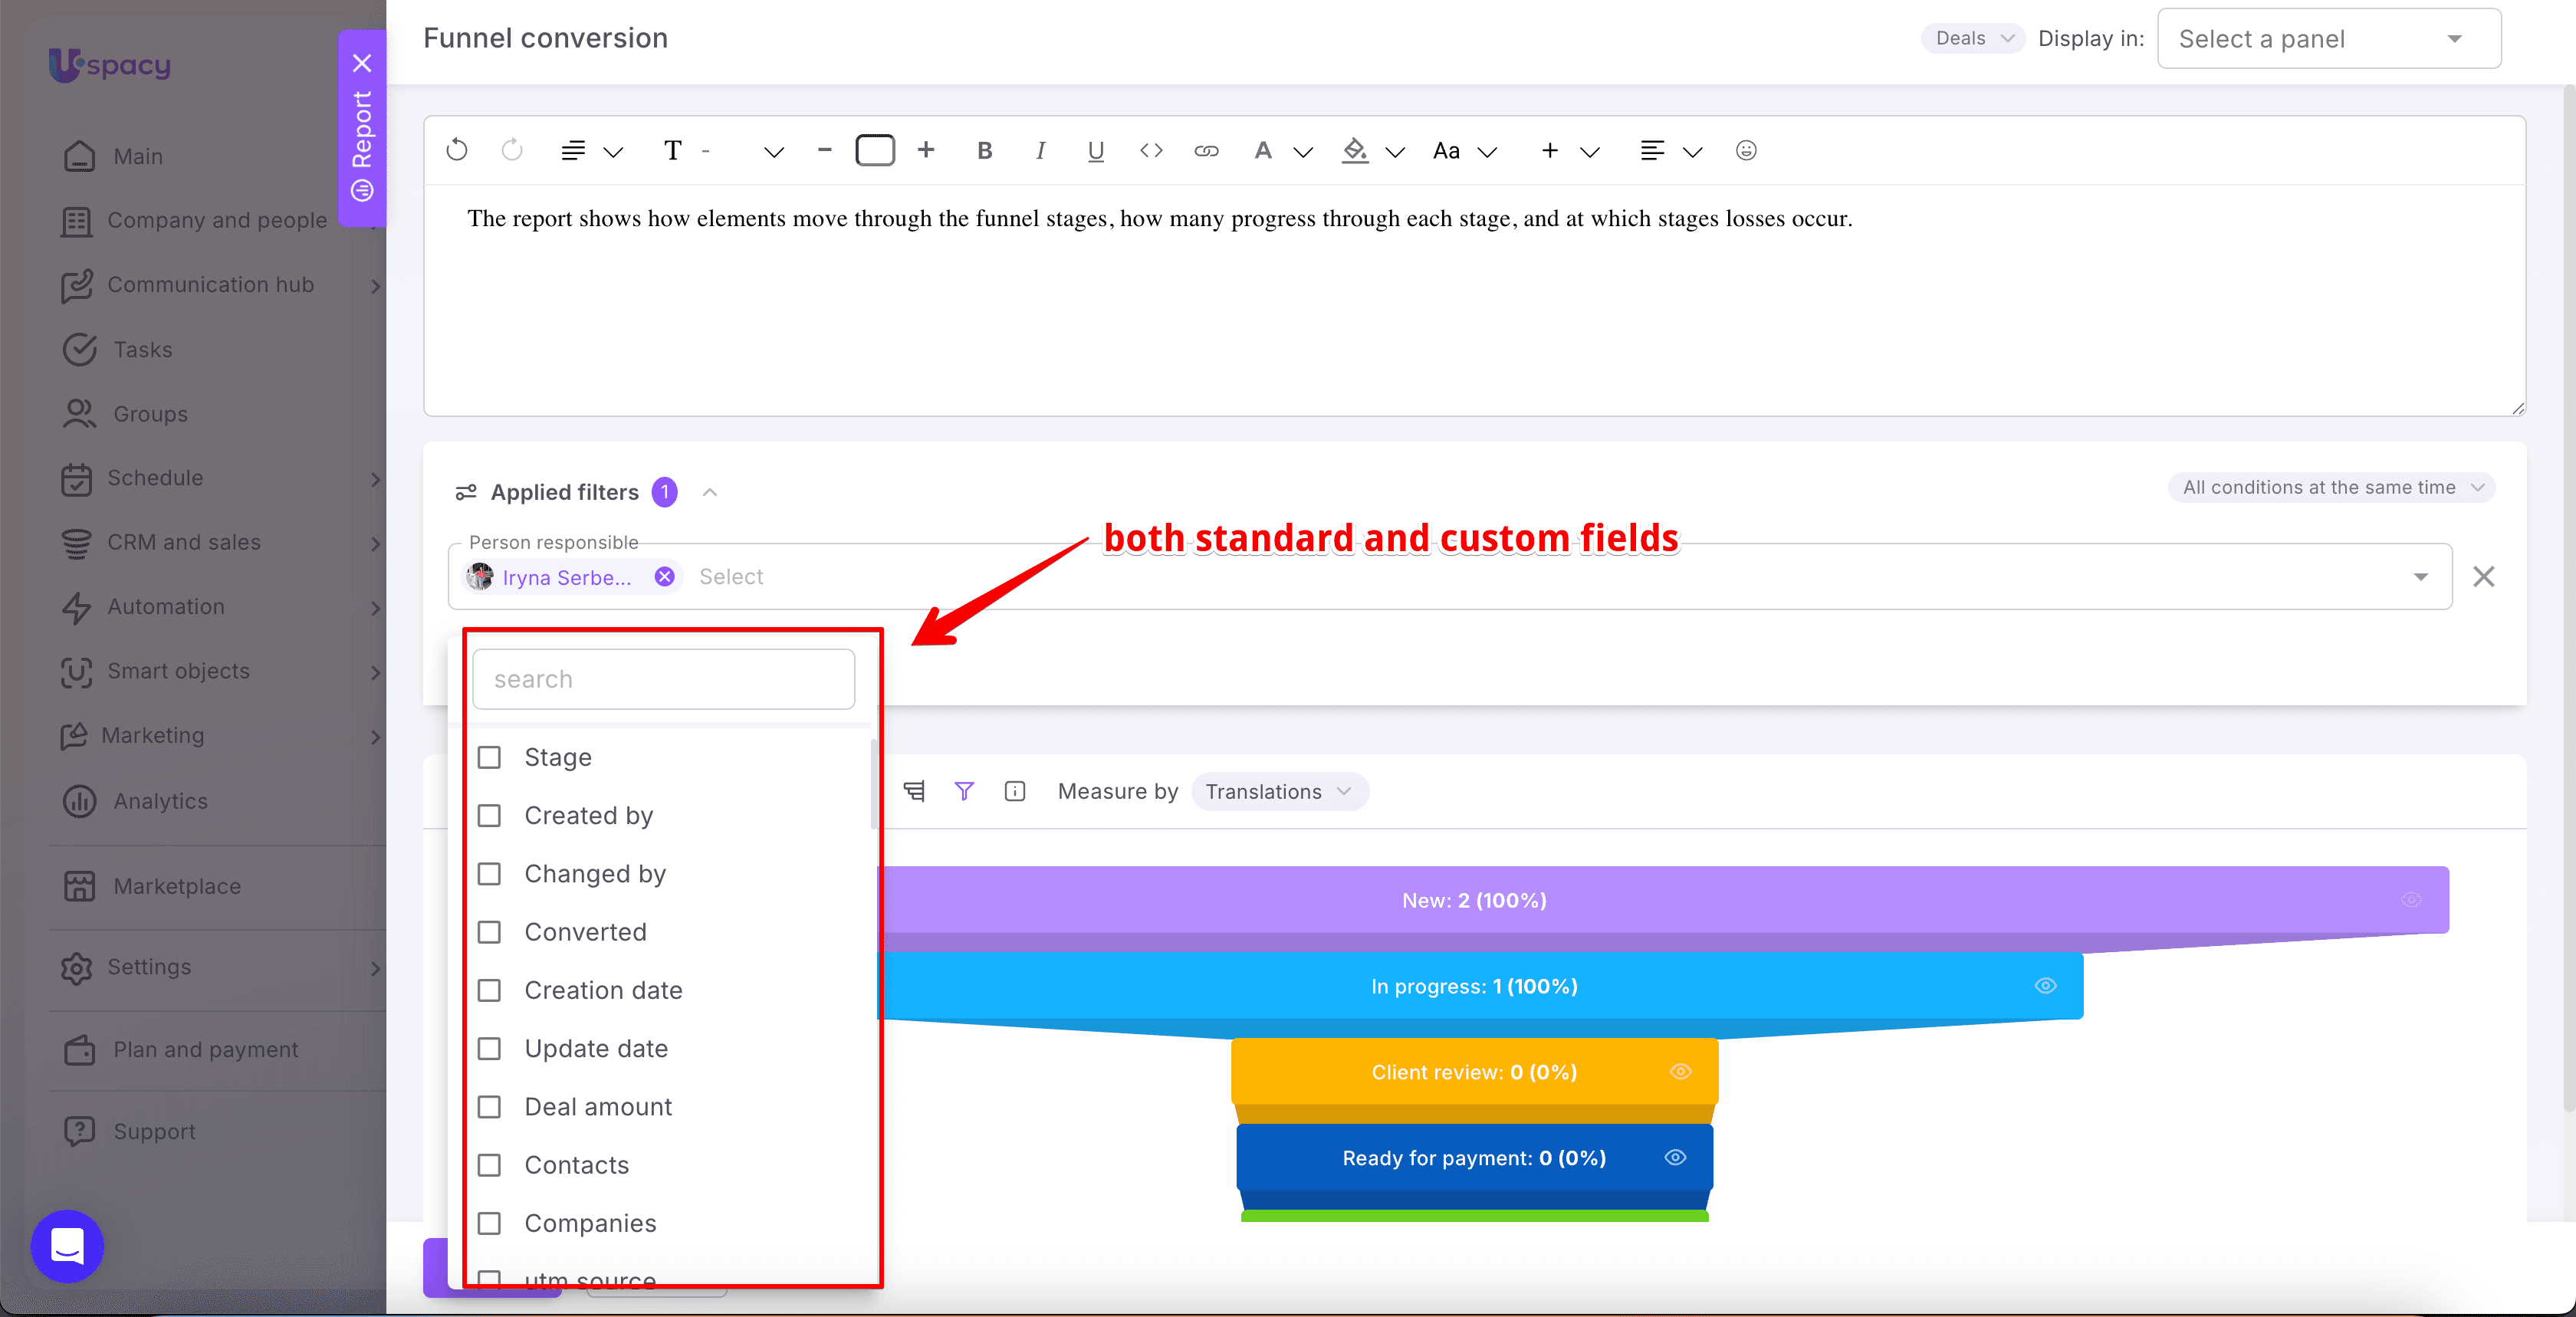Viewport: 2576px width, 1317px height.
Task: Open the chat support bubble
Action: coord(67,1246)
